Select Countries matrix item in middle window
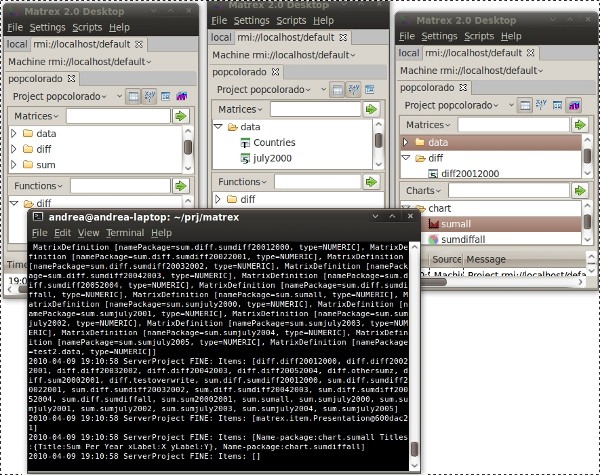 click(266, 143)
